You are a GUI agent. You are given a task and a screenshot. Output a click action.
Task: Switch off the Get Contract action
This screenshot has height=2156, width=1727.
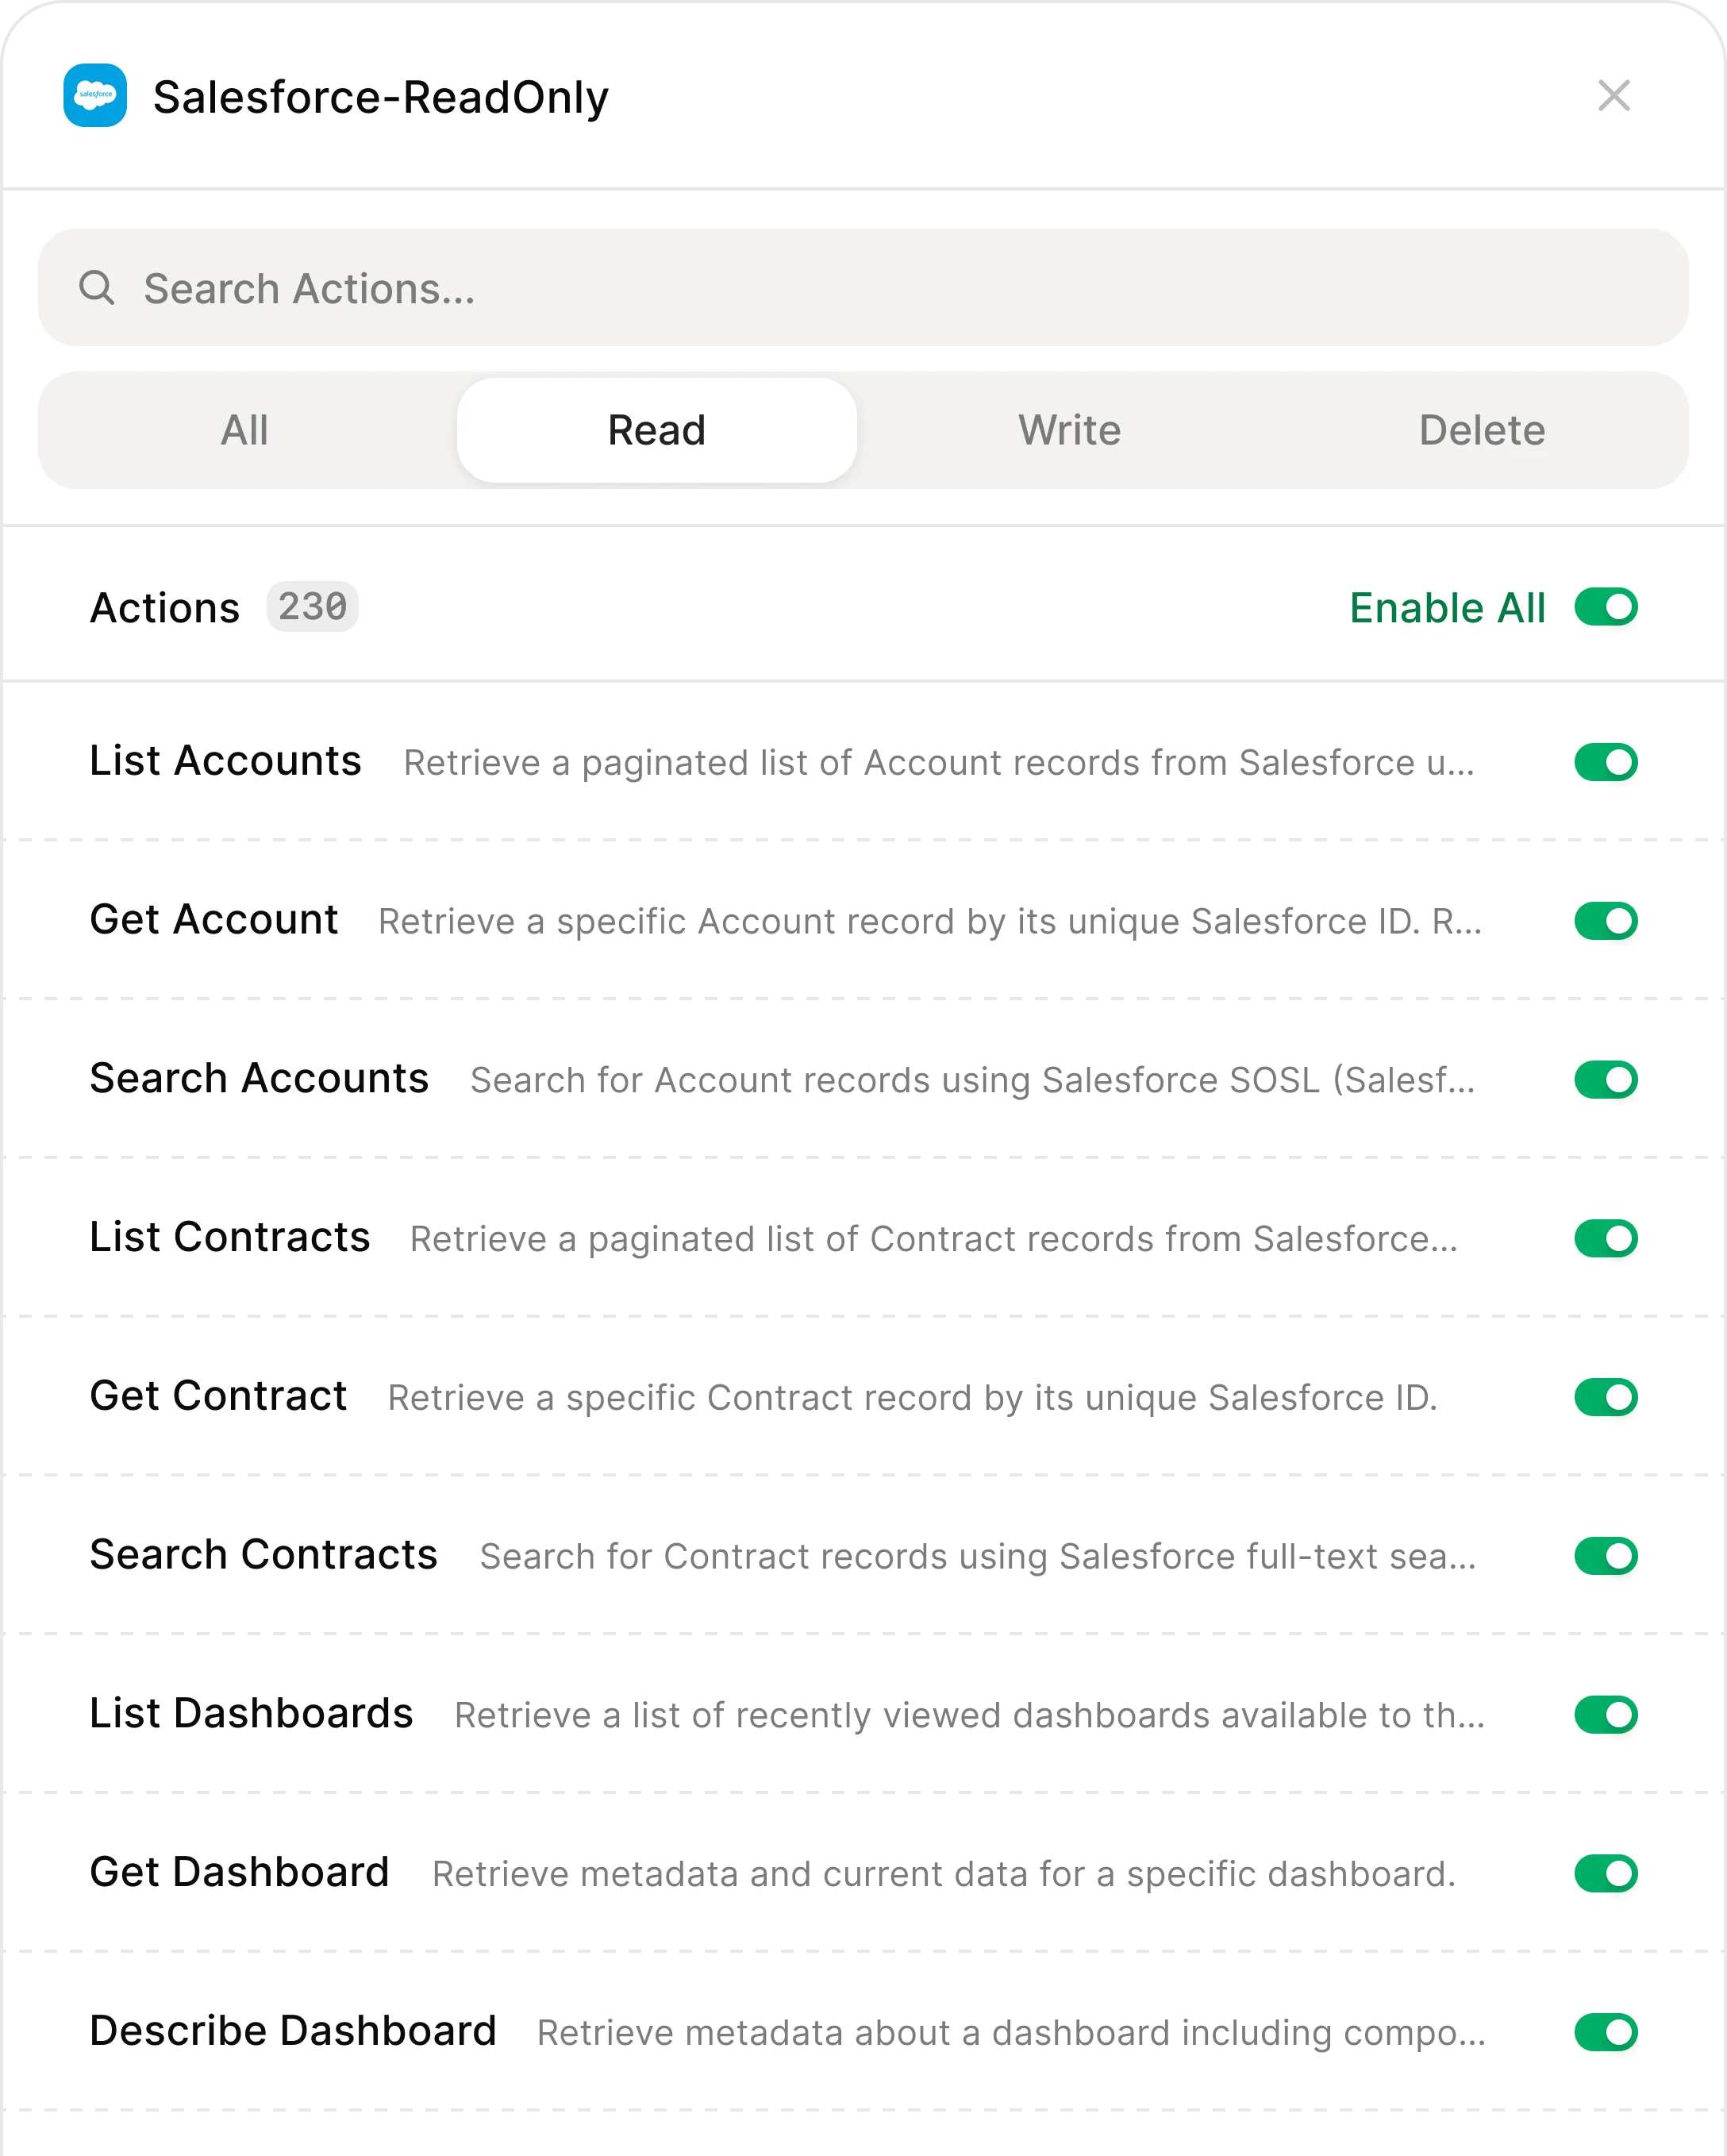coord(1606,1397)
